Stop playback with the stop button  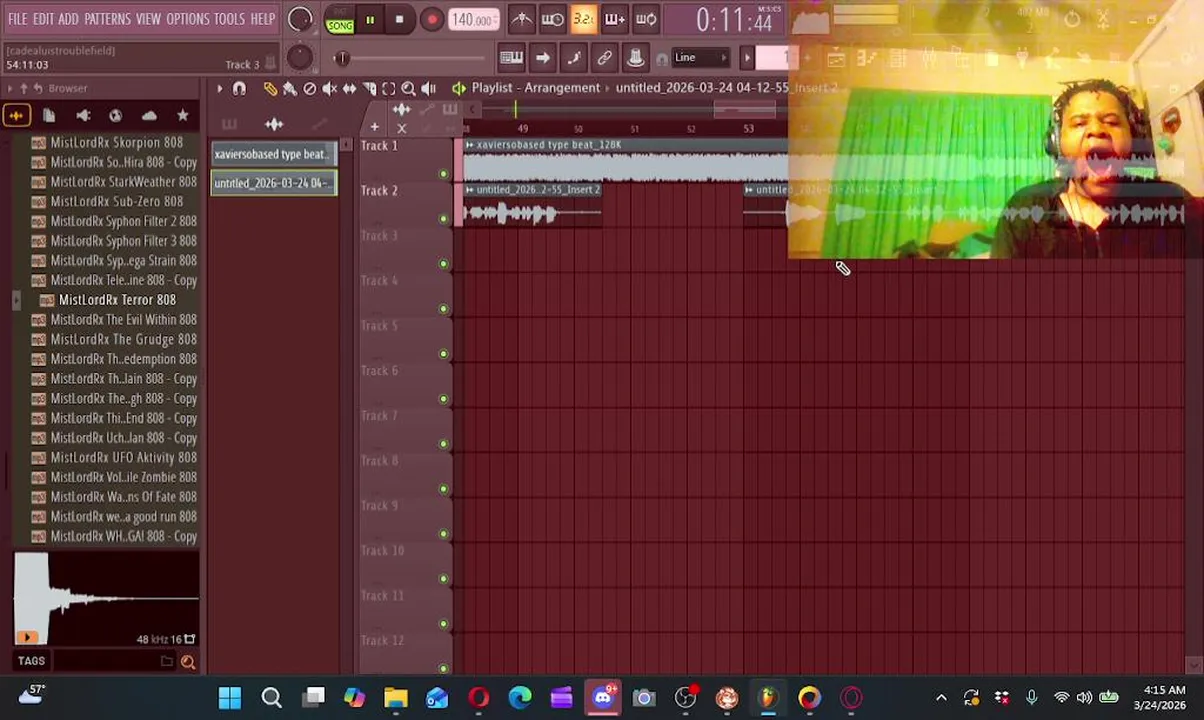tap(399, 19)
